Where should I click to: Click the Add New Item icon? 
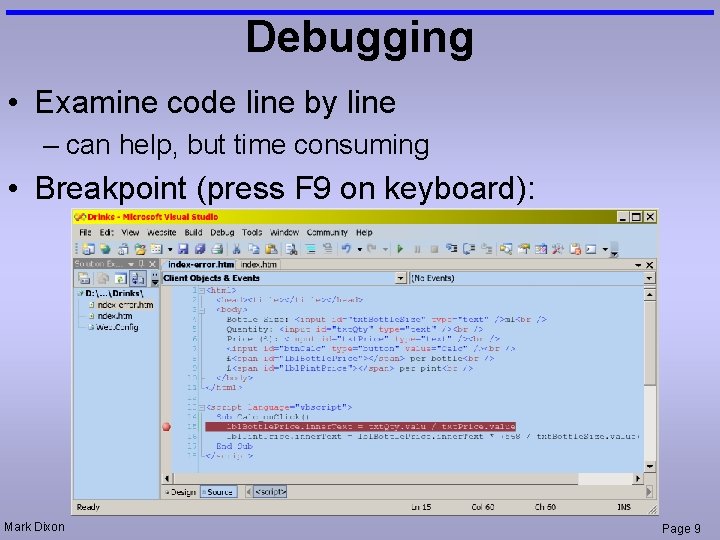[x=157, y=249]
